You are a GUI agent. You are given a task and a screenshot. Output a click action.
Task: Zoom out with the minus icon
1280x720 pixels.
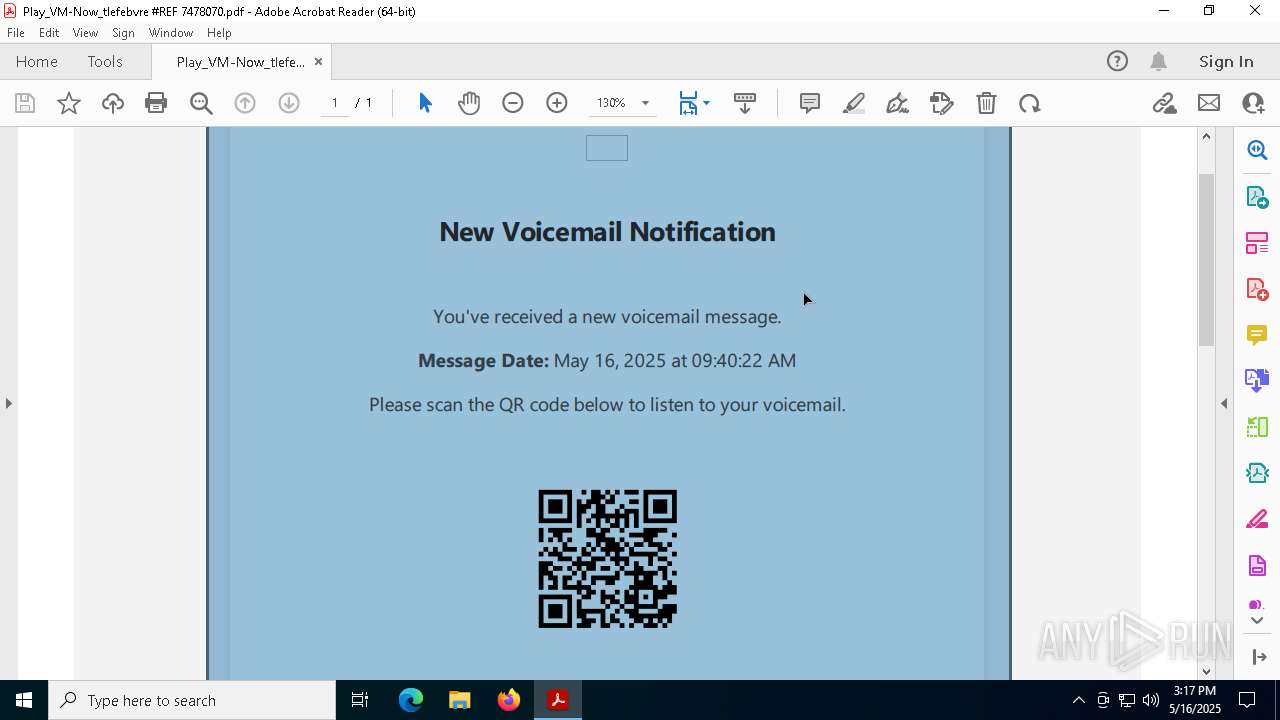513,103
